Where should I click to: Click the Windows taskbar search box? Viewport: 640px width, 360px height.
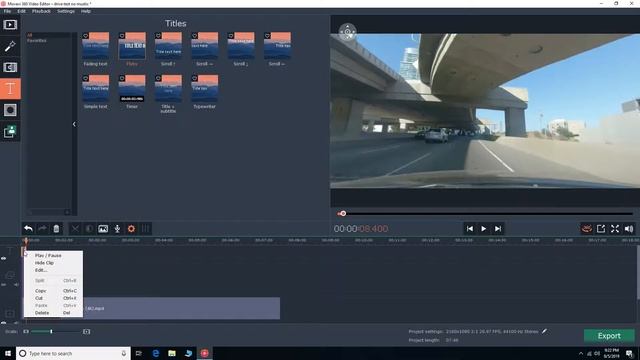click(x=73, y=353)
